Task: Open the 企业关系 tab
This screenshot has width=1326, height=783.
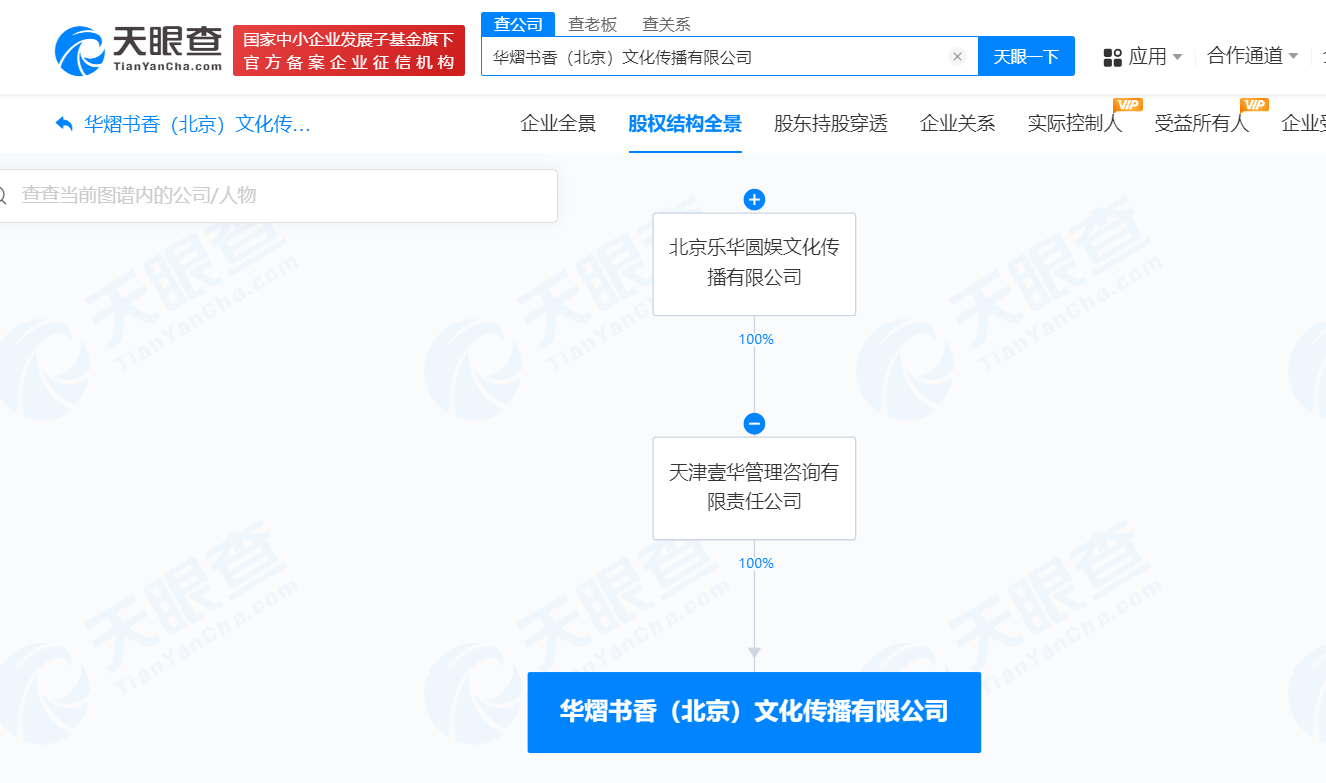Action: 957,124
